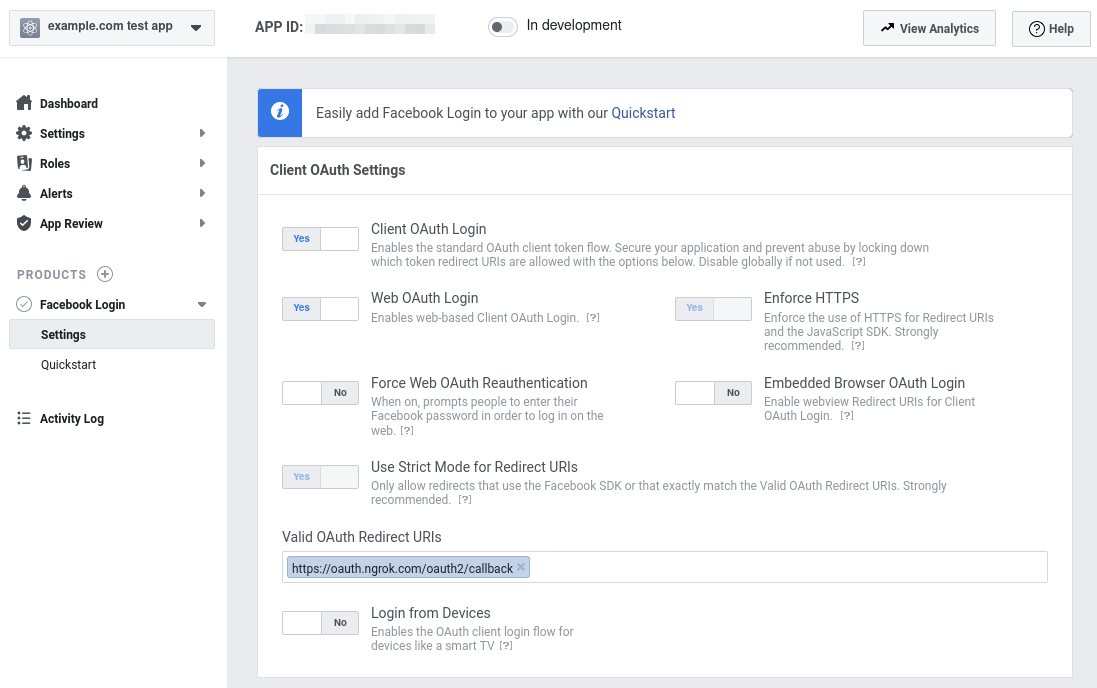Click the Roles badge icon
Screen dimensions: 1097x688
click(24, 163)
